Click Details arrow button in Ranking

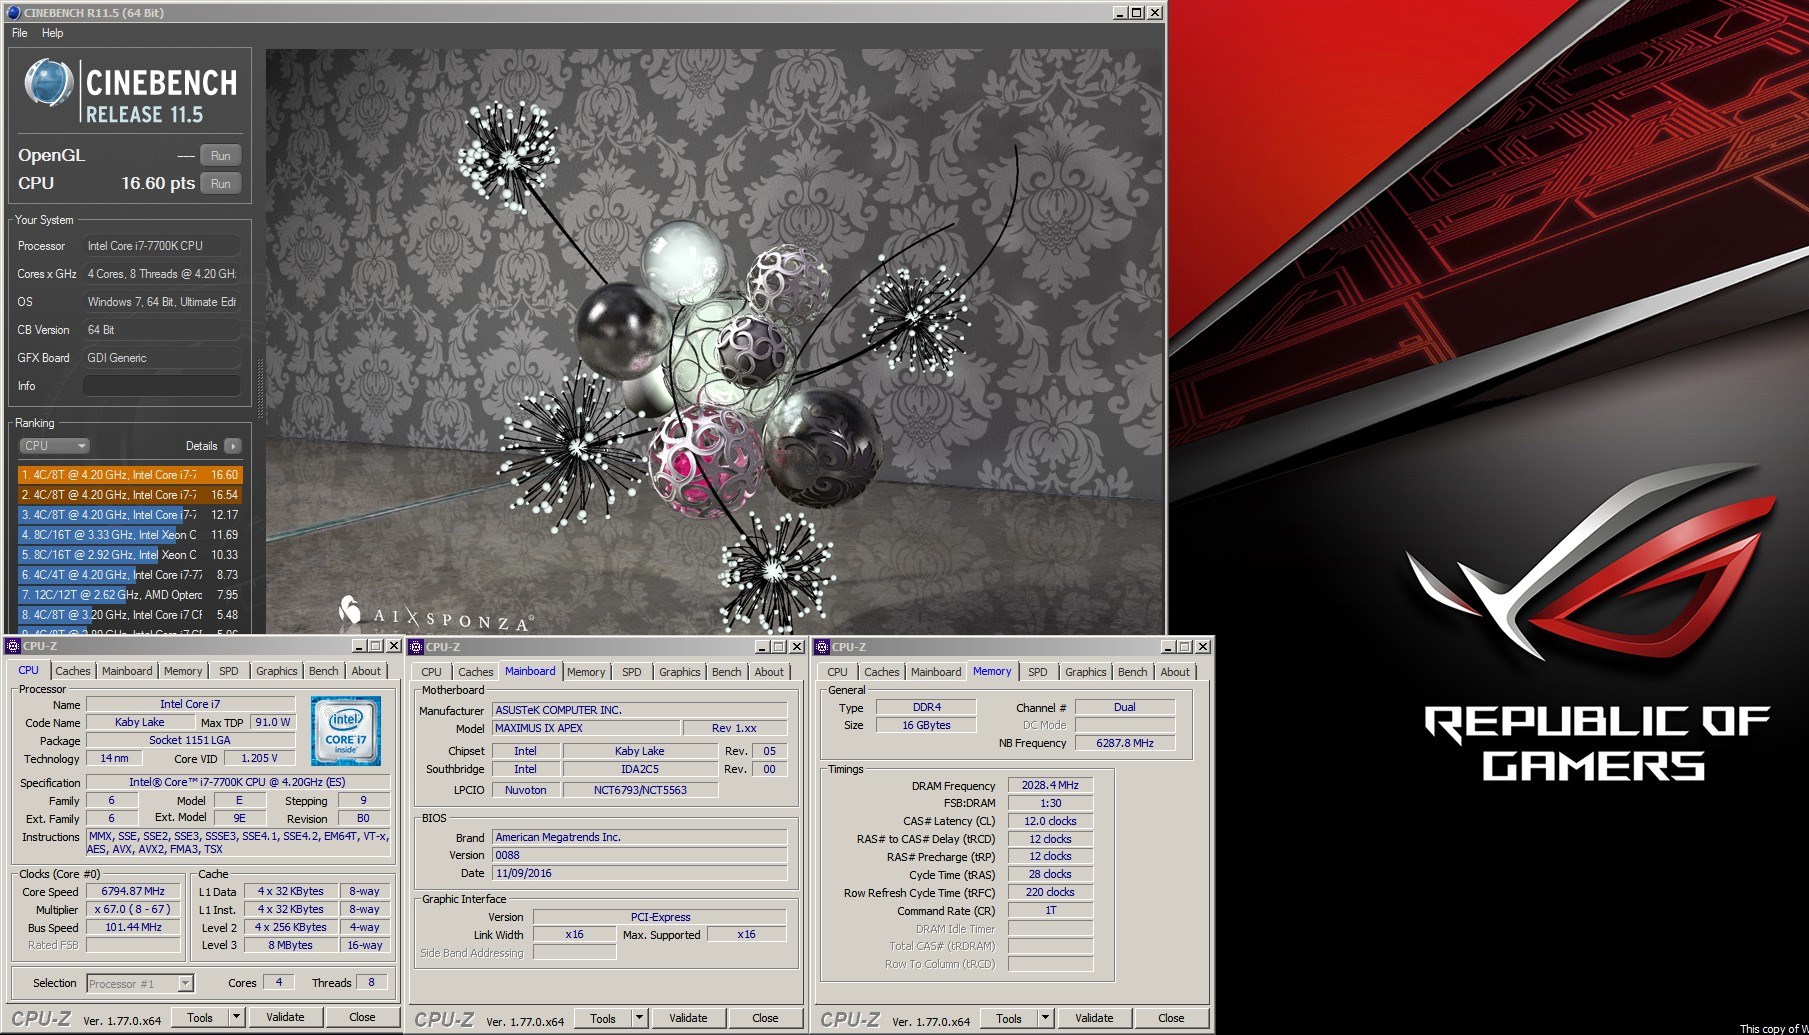click(233, 446)
